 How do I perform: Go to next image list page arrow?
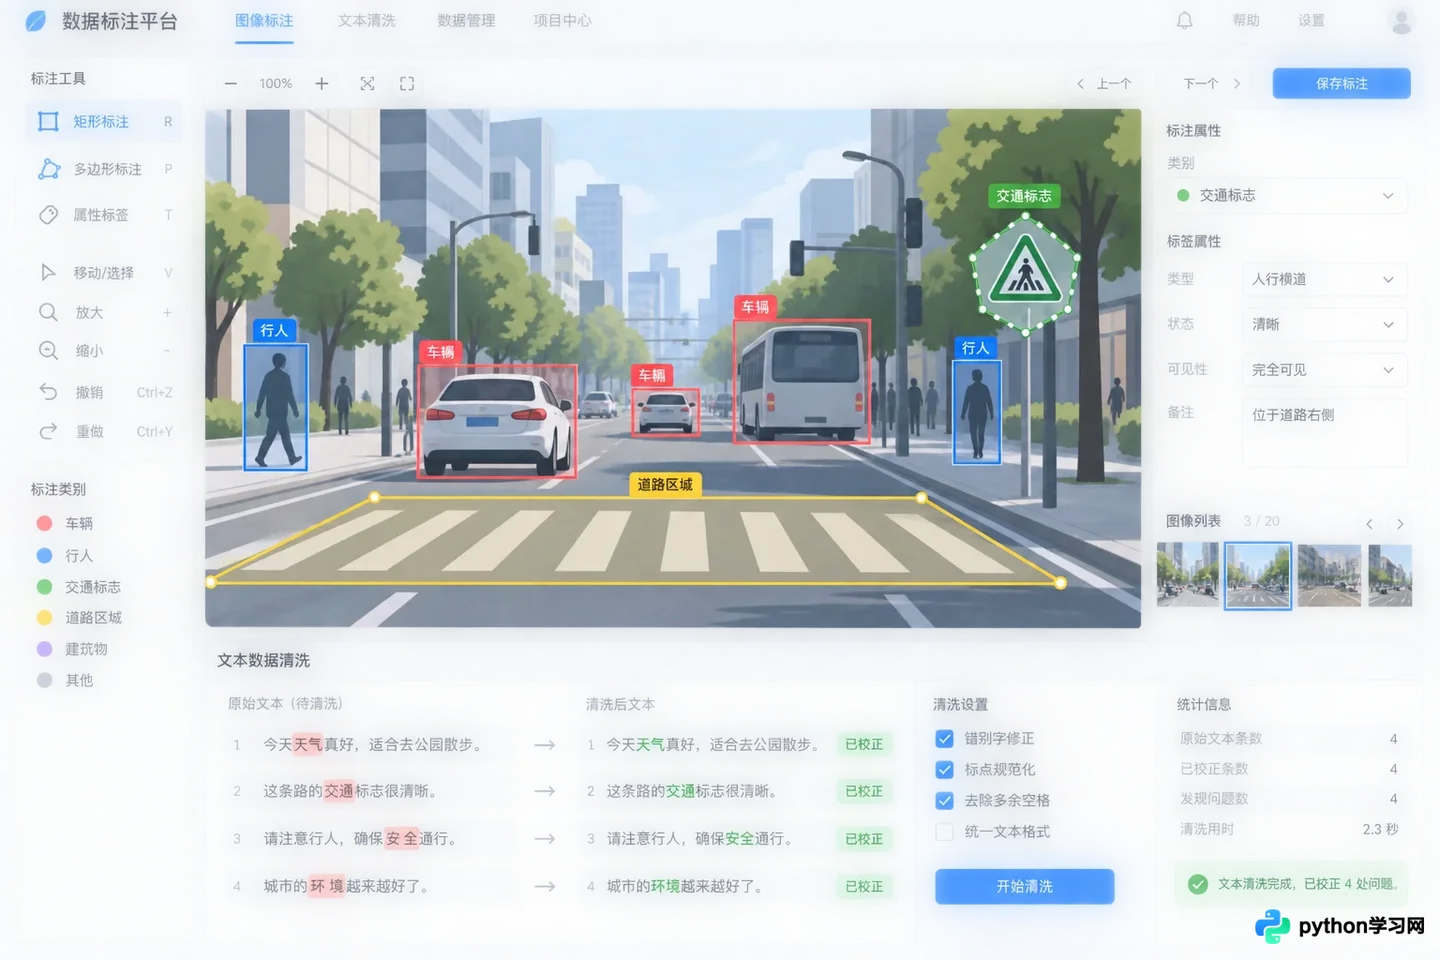coord(1400,523)
